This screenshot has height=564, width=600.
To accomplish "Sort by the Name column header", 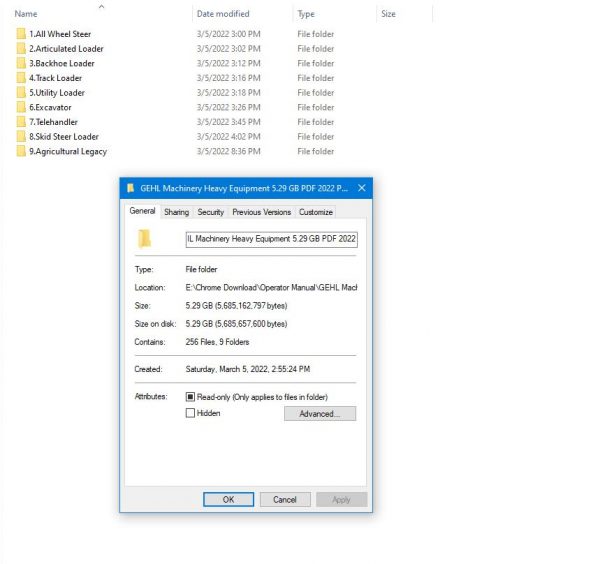I will [x=26, y=14].
